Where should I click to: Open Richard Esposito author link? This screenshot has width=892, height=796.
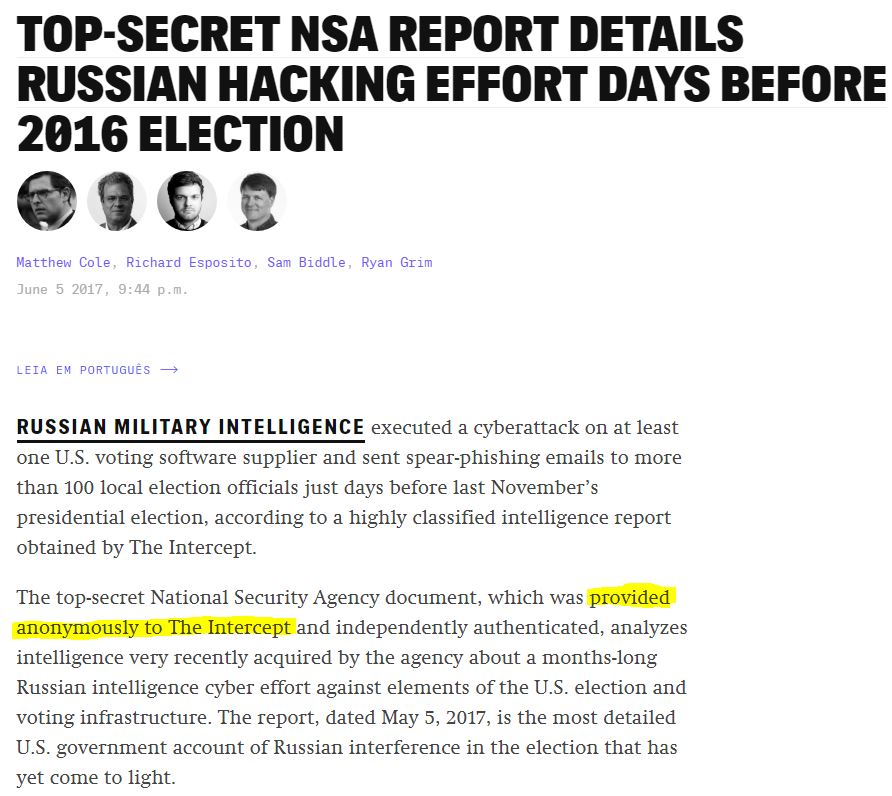pyautogui.click(x=188, y=262)
